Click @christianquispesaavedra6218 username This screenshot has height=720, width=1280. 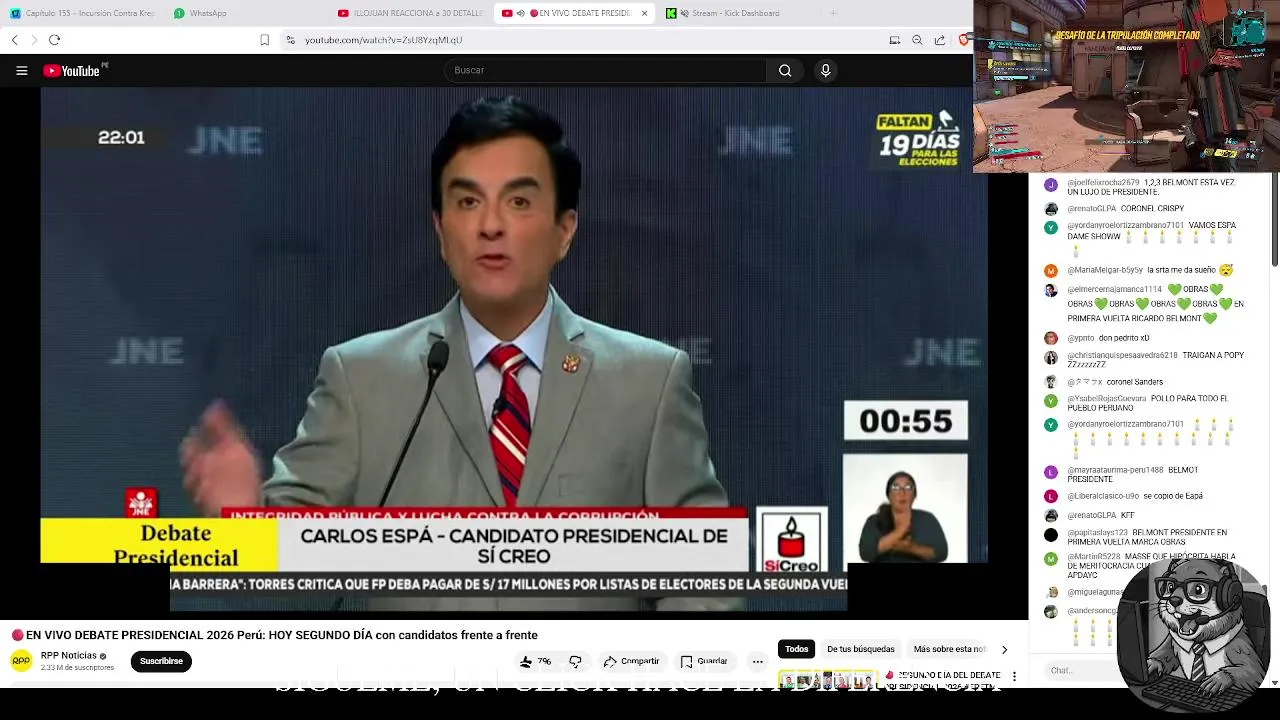[x=1122, y=355]
